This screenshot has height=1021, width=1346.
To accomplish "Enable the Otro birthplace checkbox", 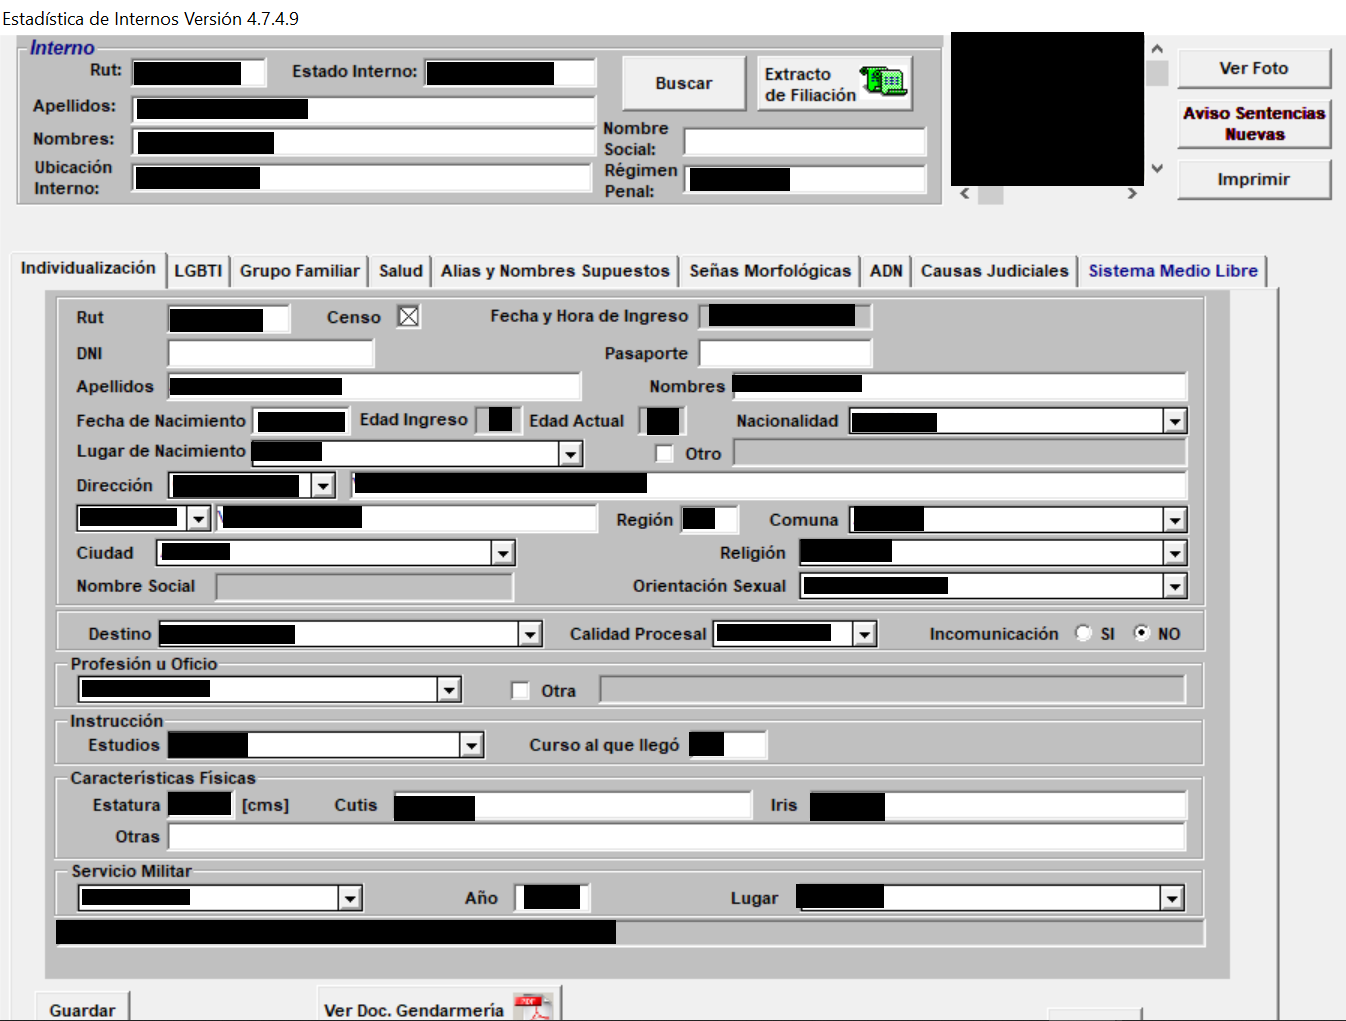I will 664,454.
